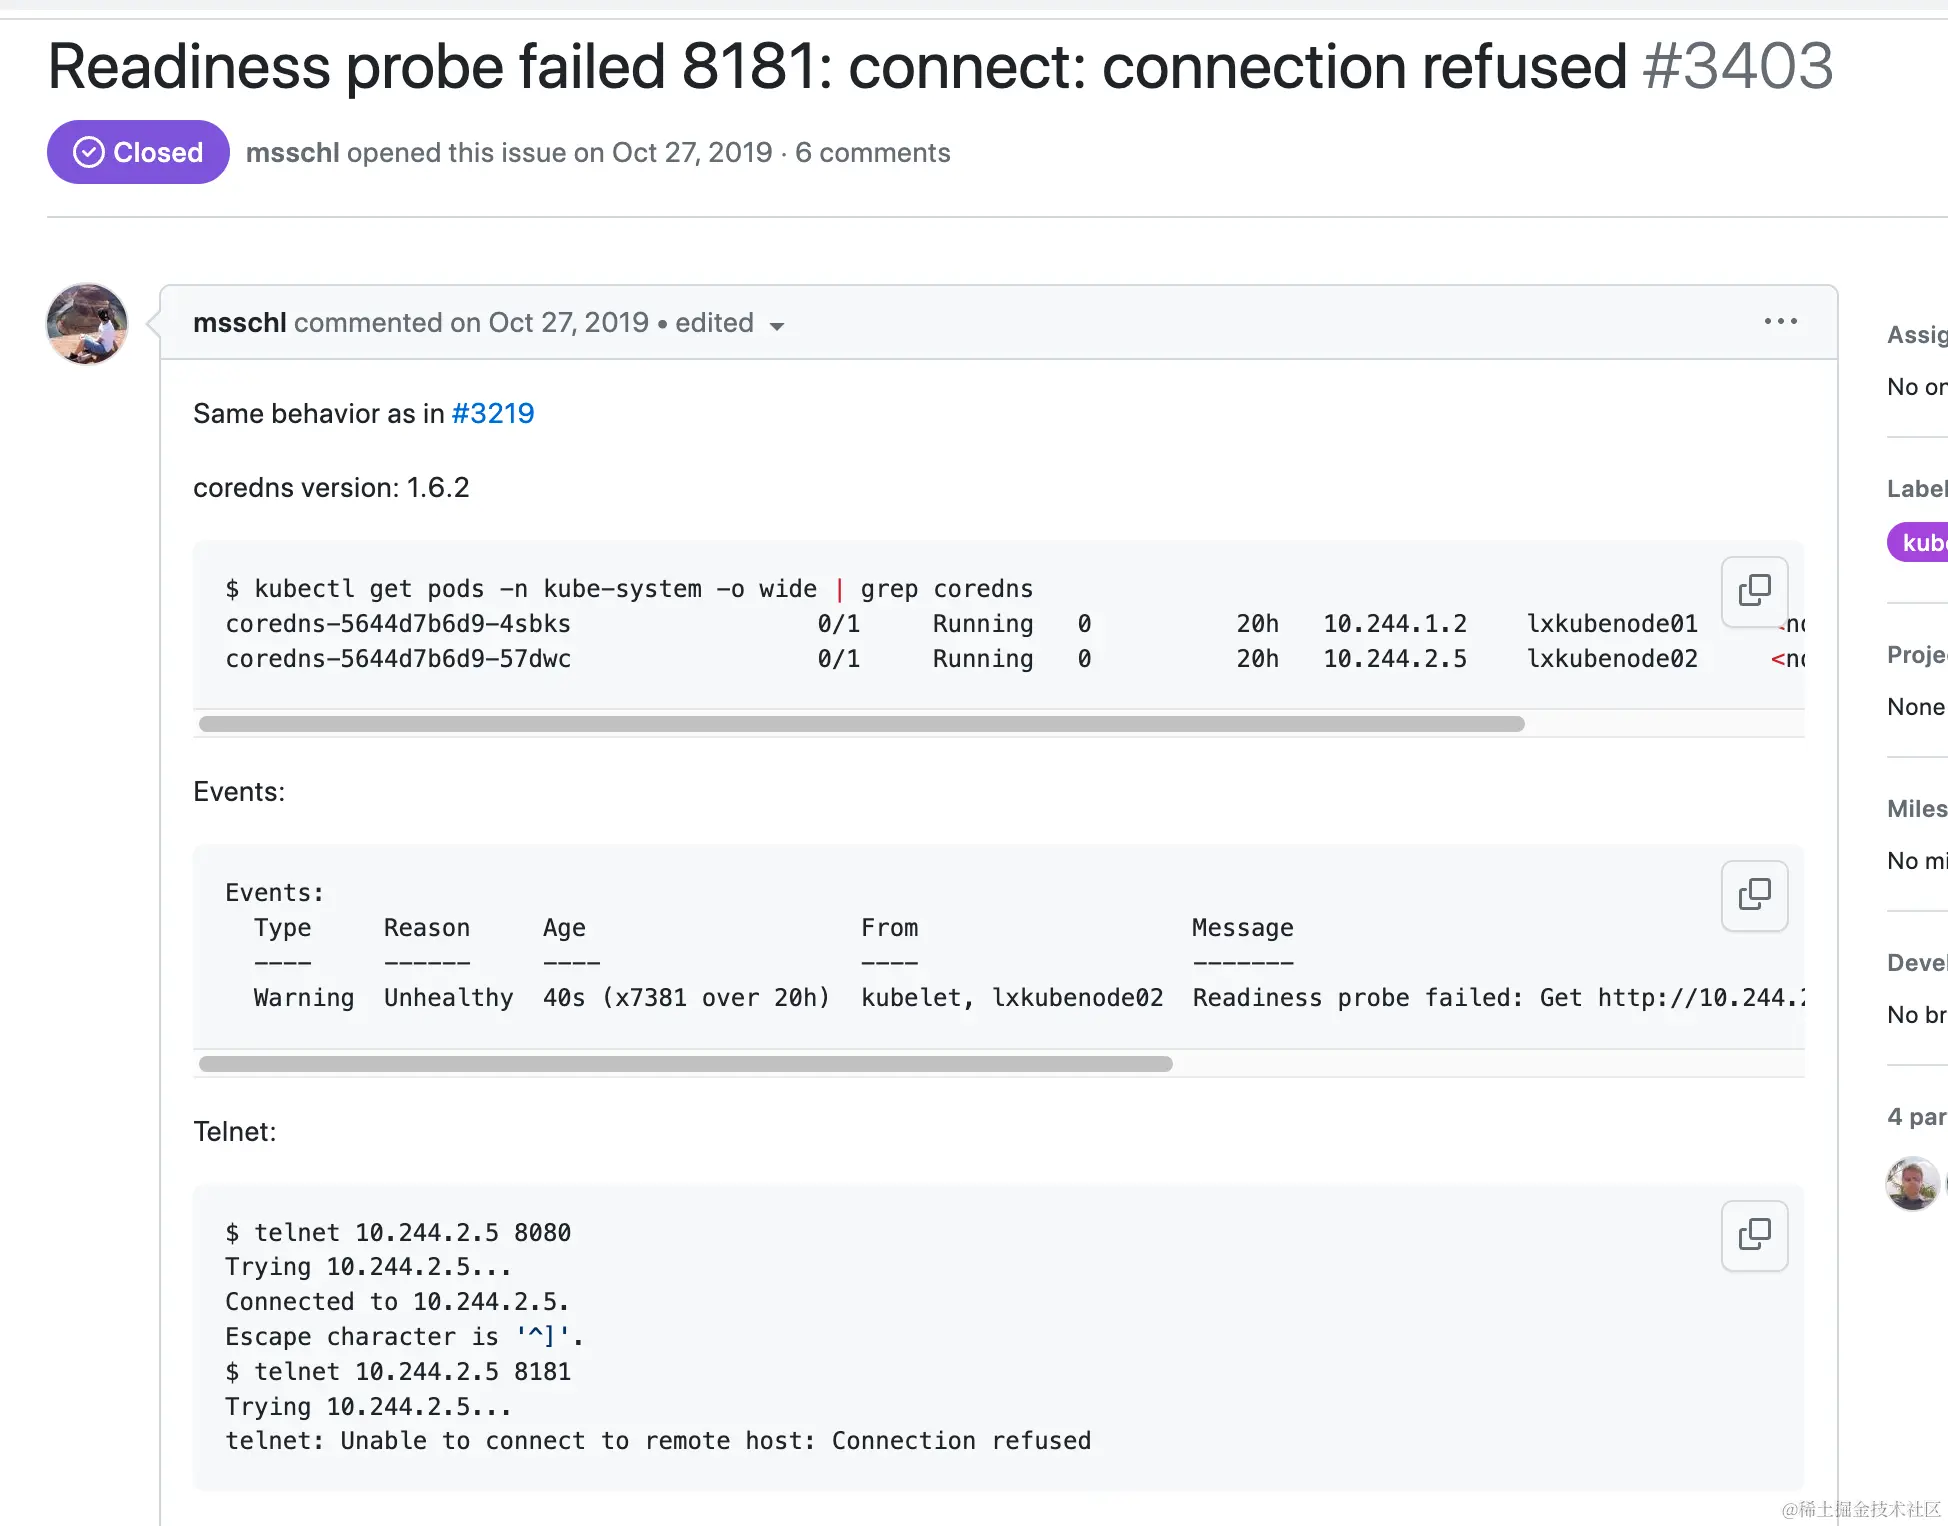Click the Oct 27, 2019 comment timestamp
The width and height of the screenshot is (1948, 1526).
coord(568,322)
